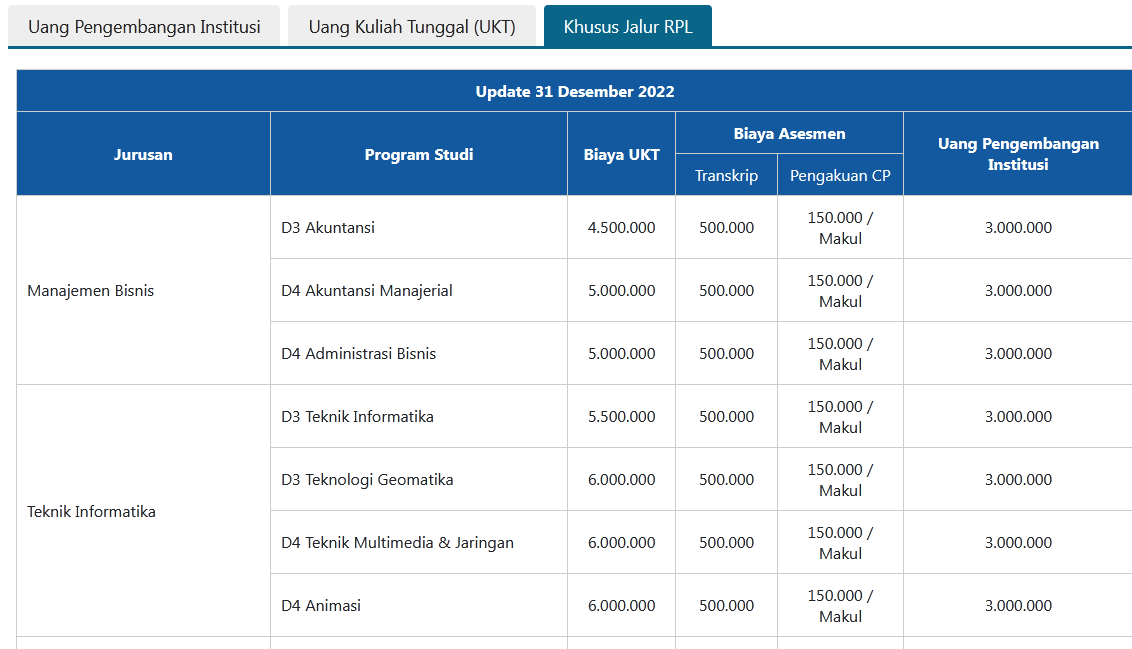Click the Jurusan column header
The image size is (1132, 649).
tap(142, 153)
